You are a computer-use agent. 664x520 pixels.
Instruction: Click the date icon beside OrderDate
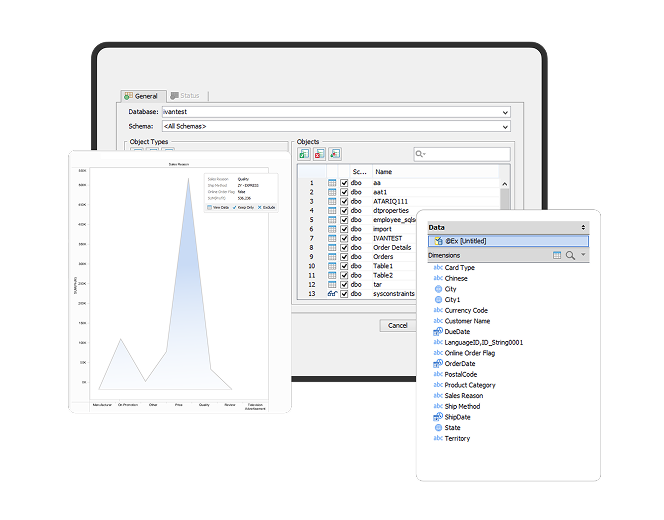point(438,364)
